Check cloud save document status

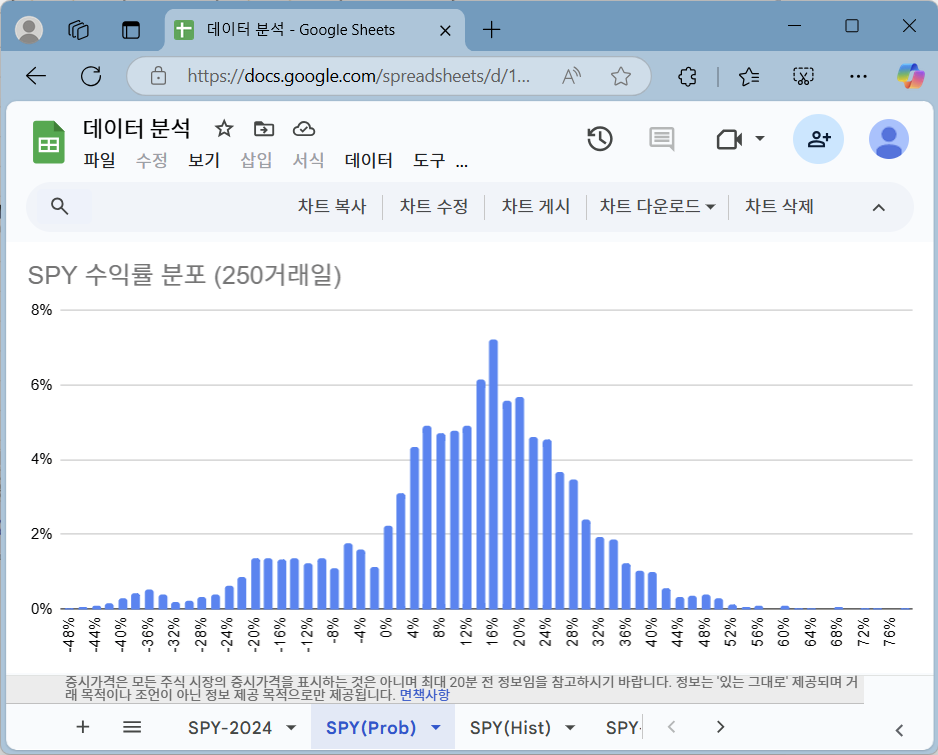[x=304, y=129]
